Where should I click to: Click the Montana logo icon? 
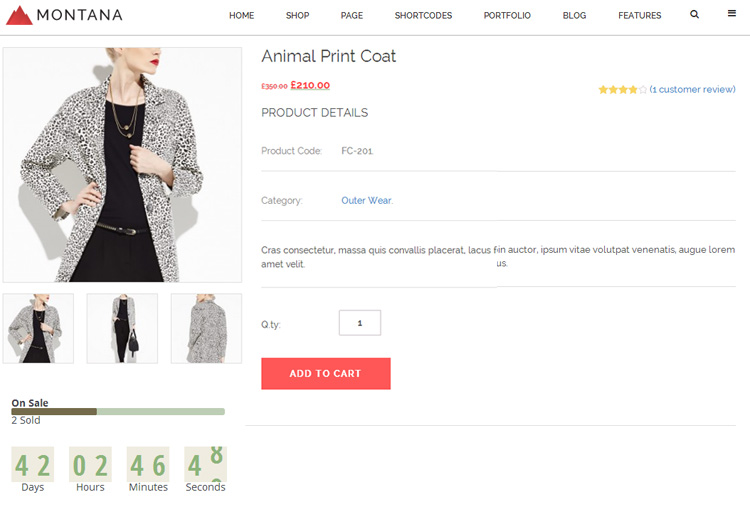pos(19,15)
